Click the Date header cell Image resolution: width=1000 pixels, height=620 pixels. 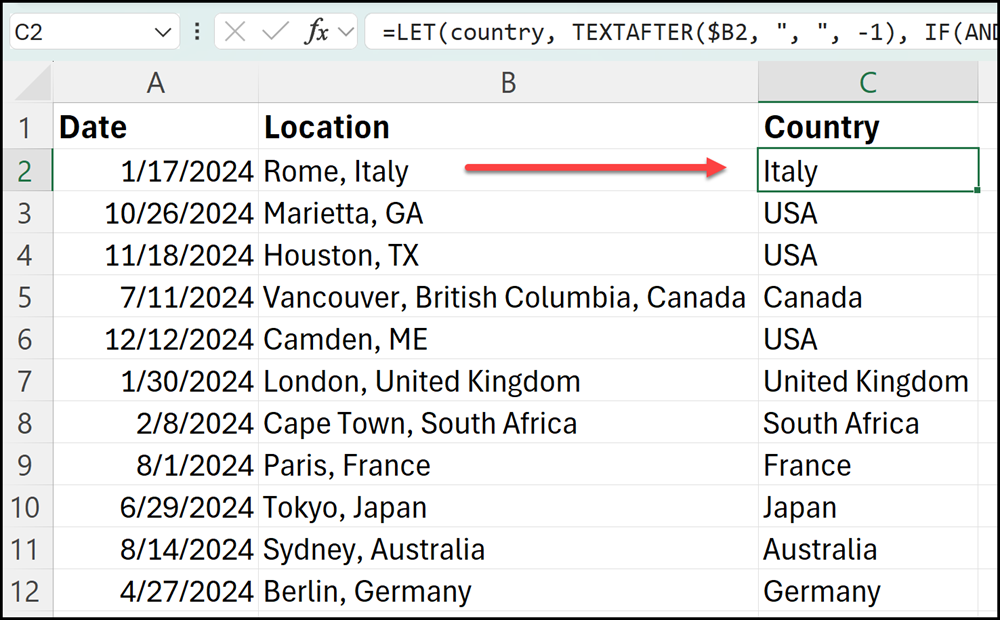(156, 127)
